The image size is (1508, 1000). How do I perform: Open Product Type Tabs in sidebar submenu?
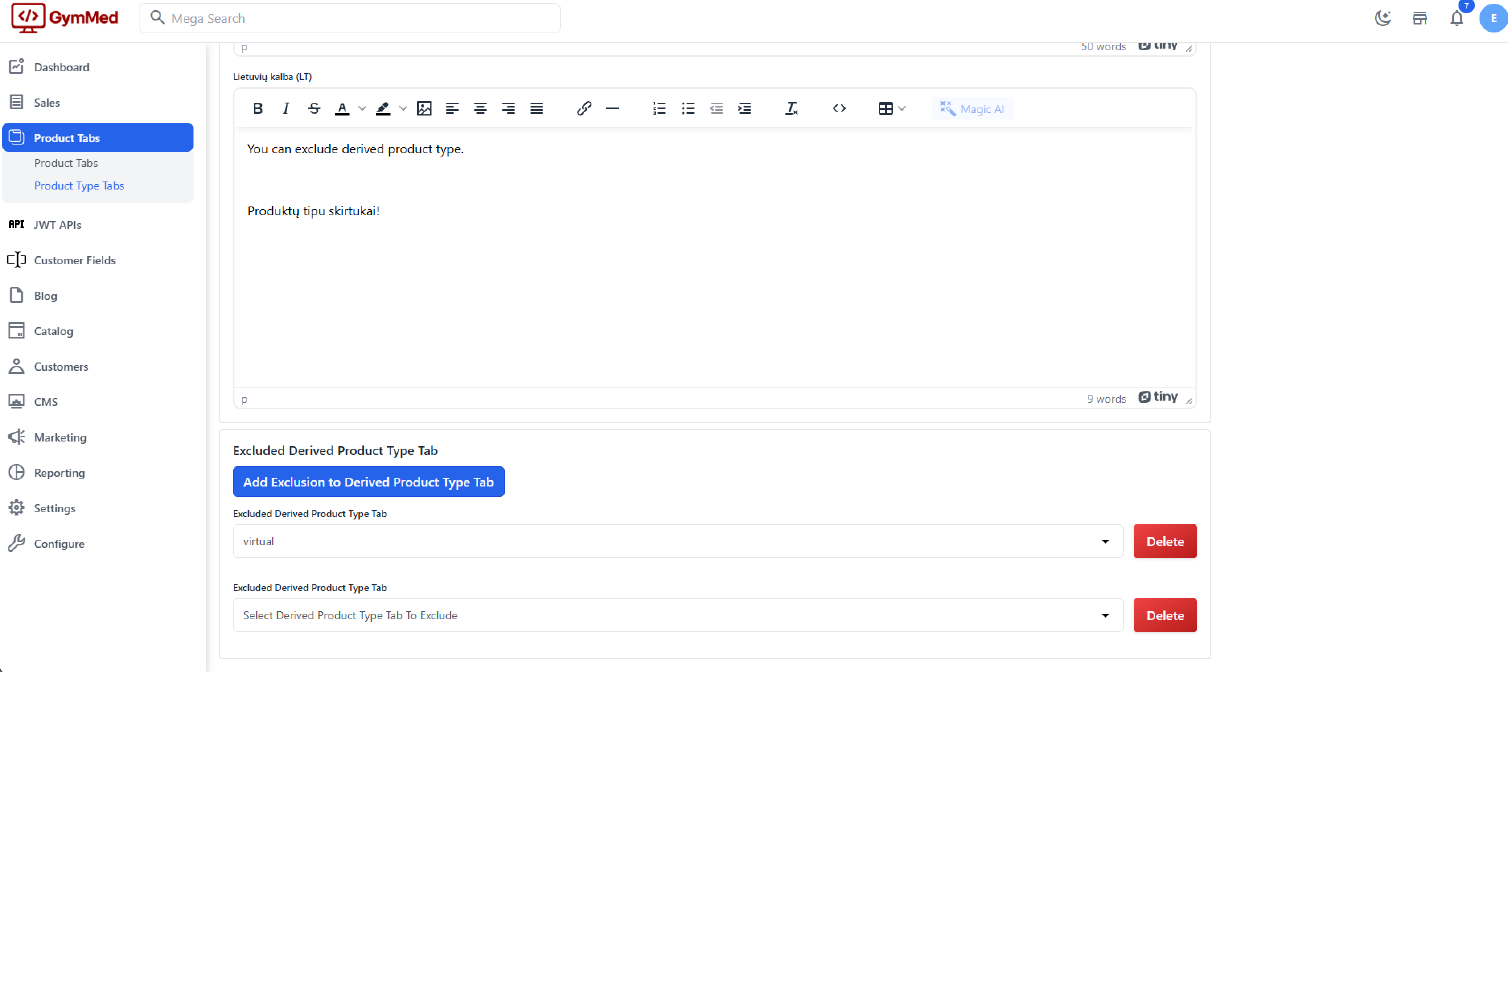point(79,186)
